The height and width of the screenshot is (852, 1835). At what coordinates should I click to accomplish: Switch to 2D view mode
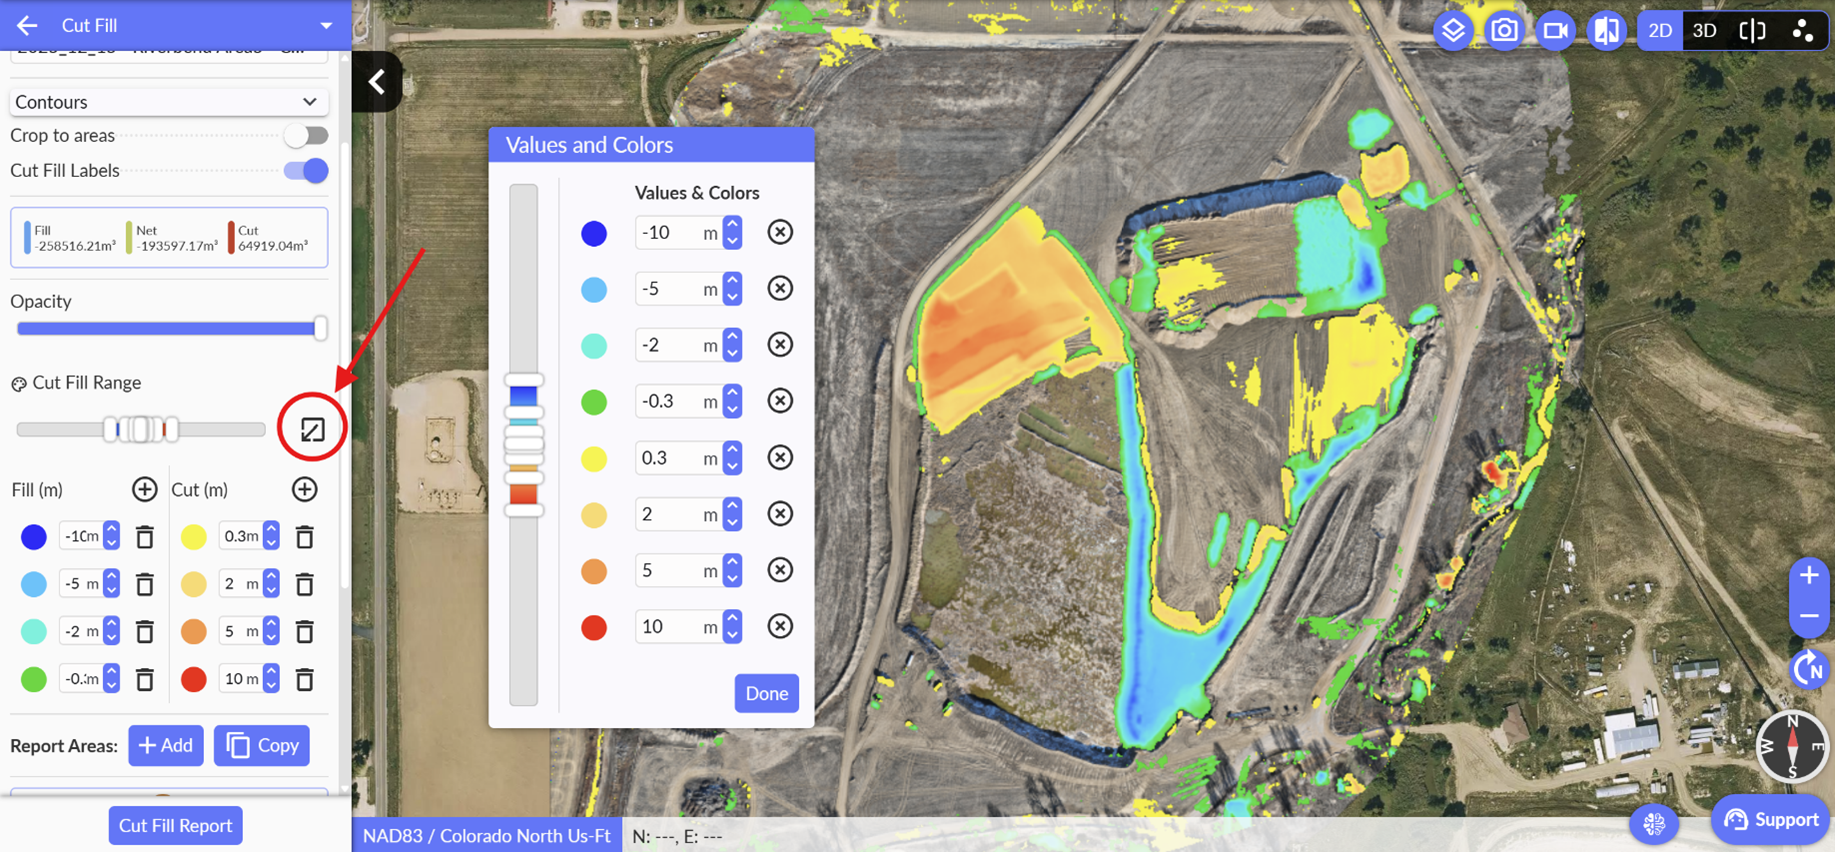tap(1660, 31)
